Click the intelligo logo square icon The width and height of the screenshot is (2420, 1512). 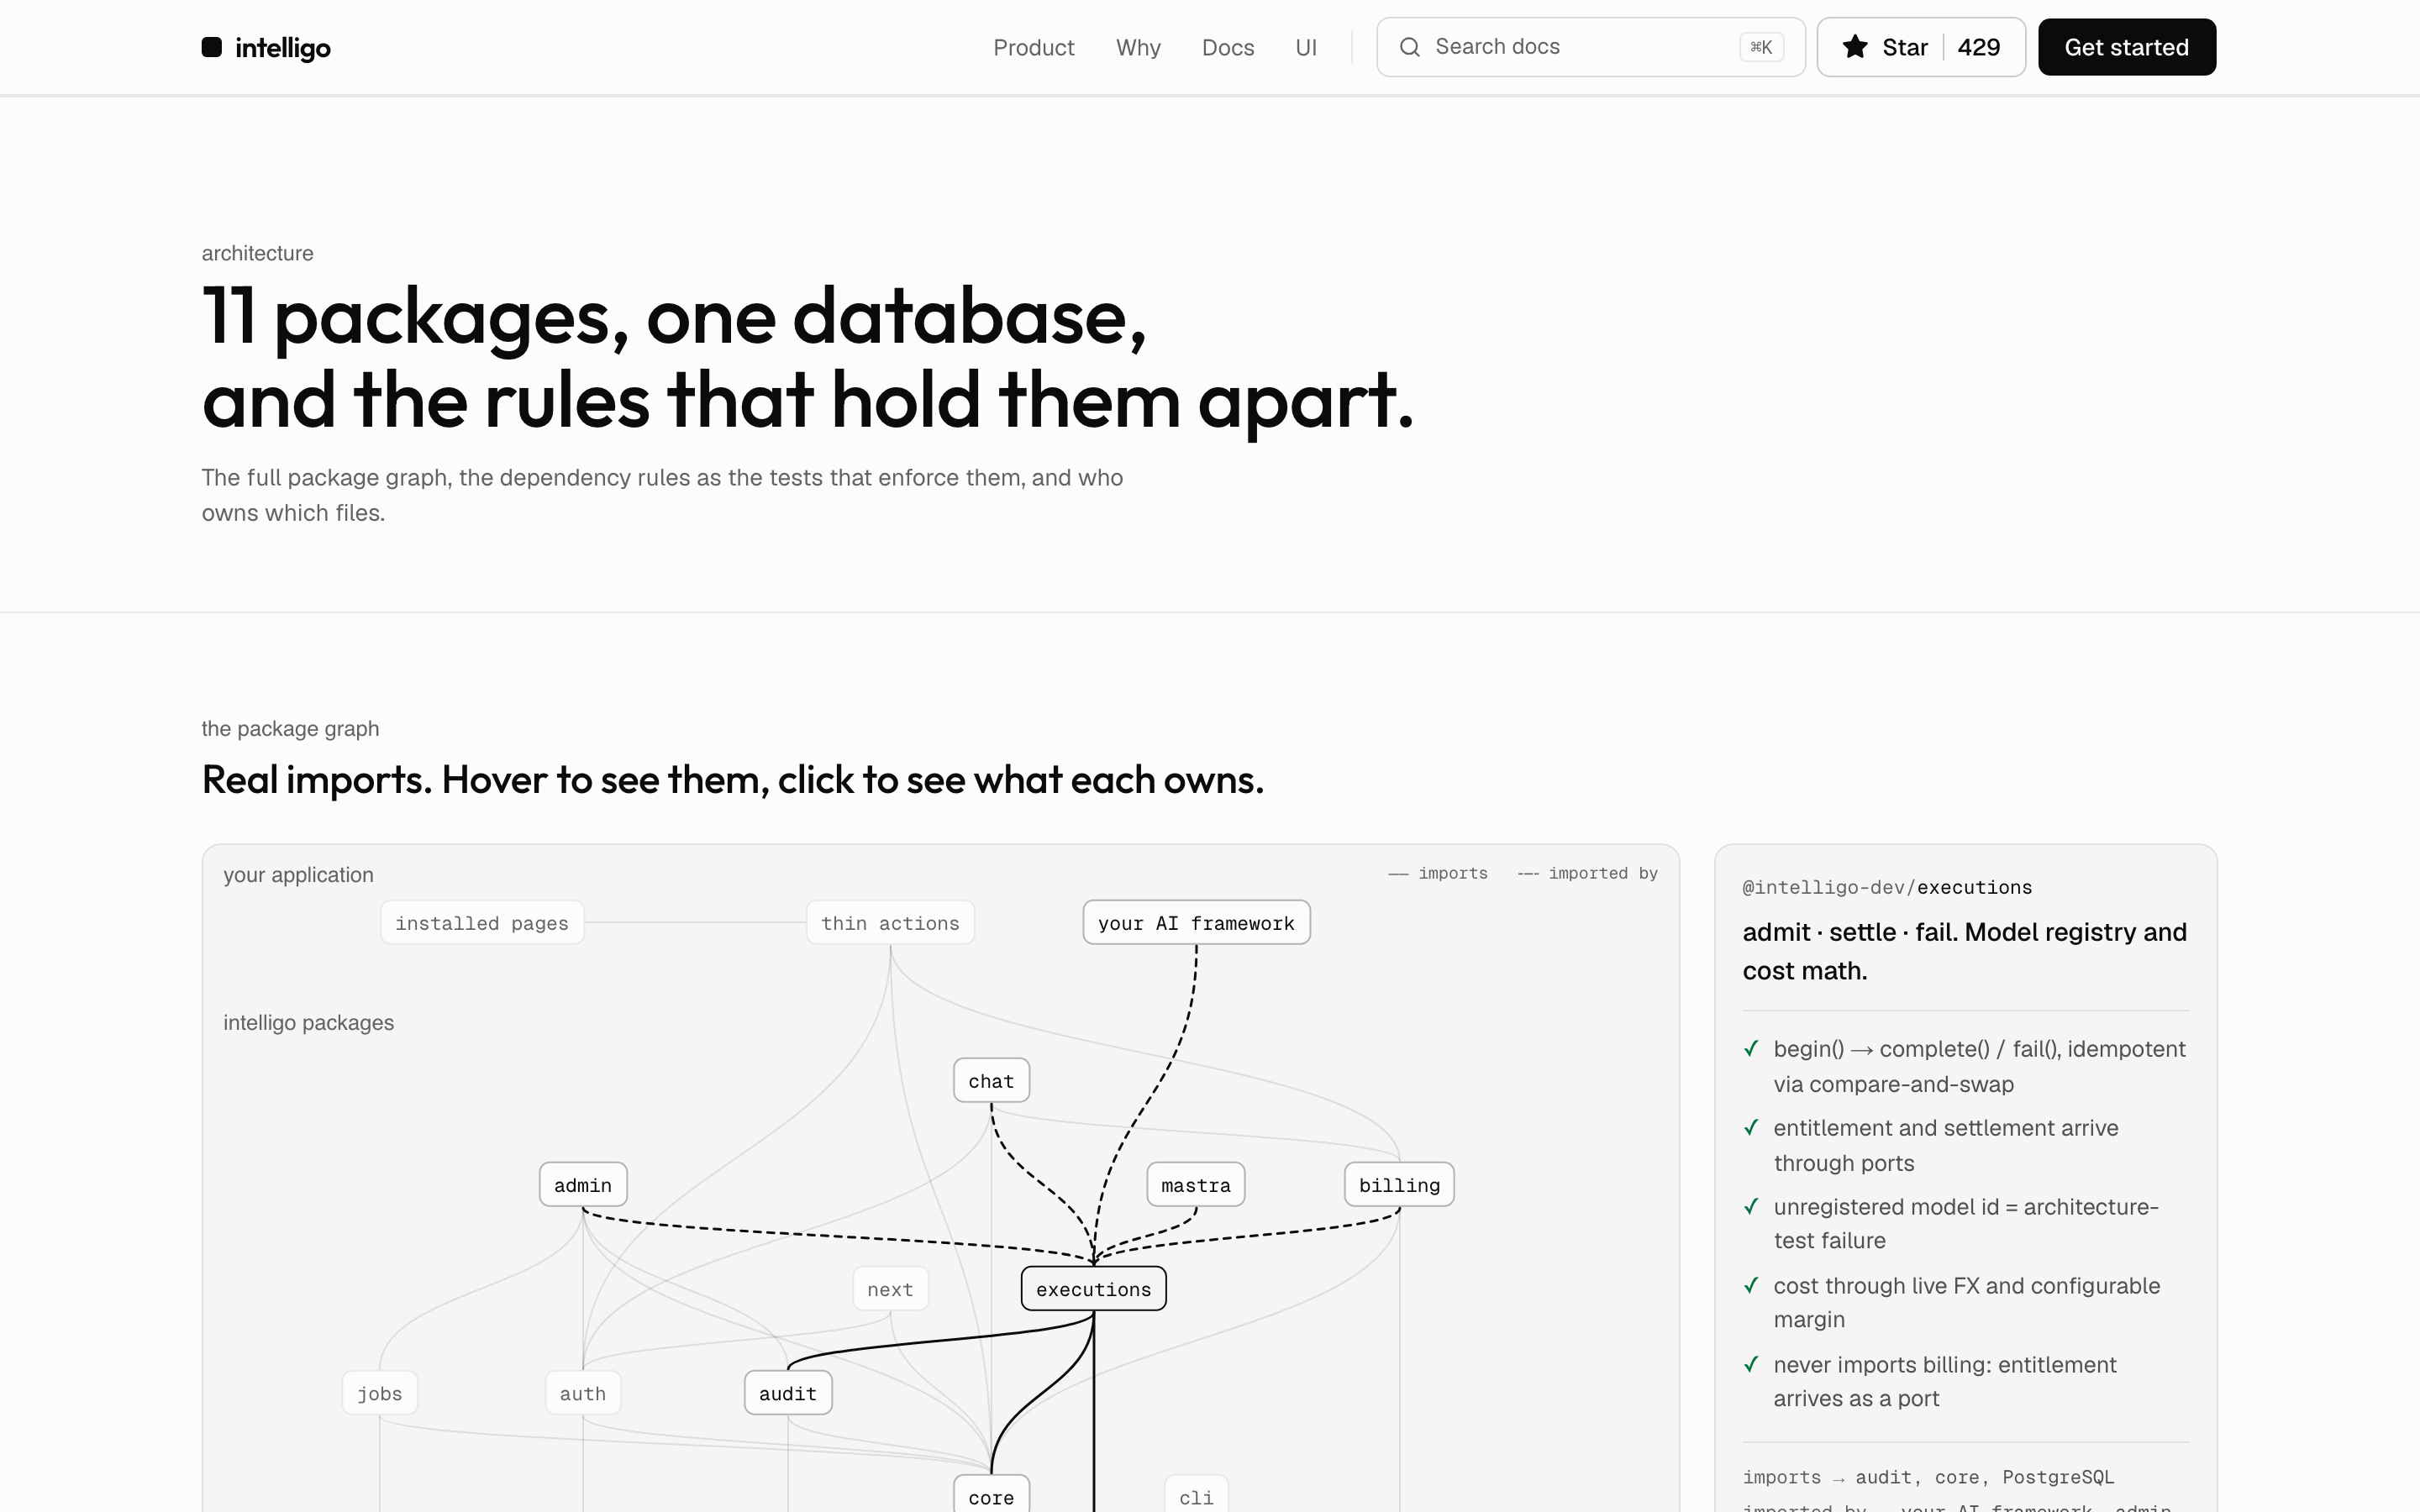coord(211,47)
